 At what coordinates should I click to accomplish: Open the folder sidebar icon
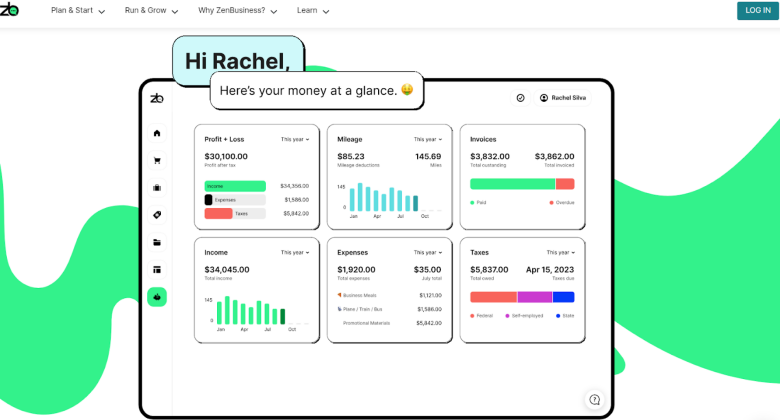(157, 242)
